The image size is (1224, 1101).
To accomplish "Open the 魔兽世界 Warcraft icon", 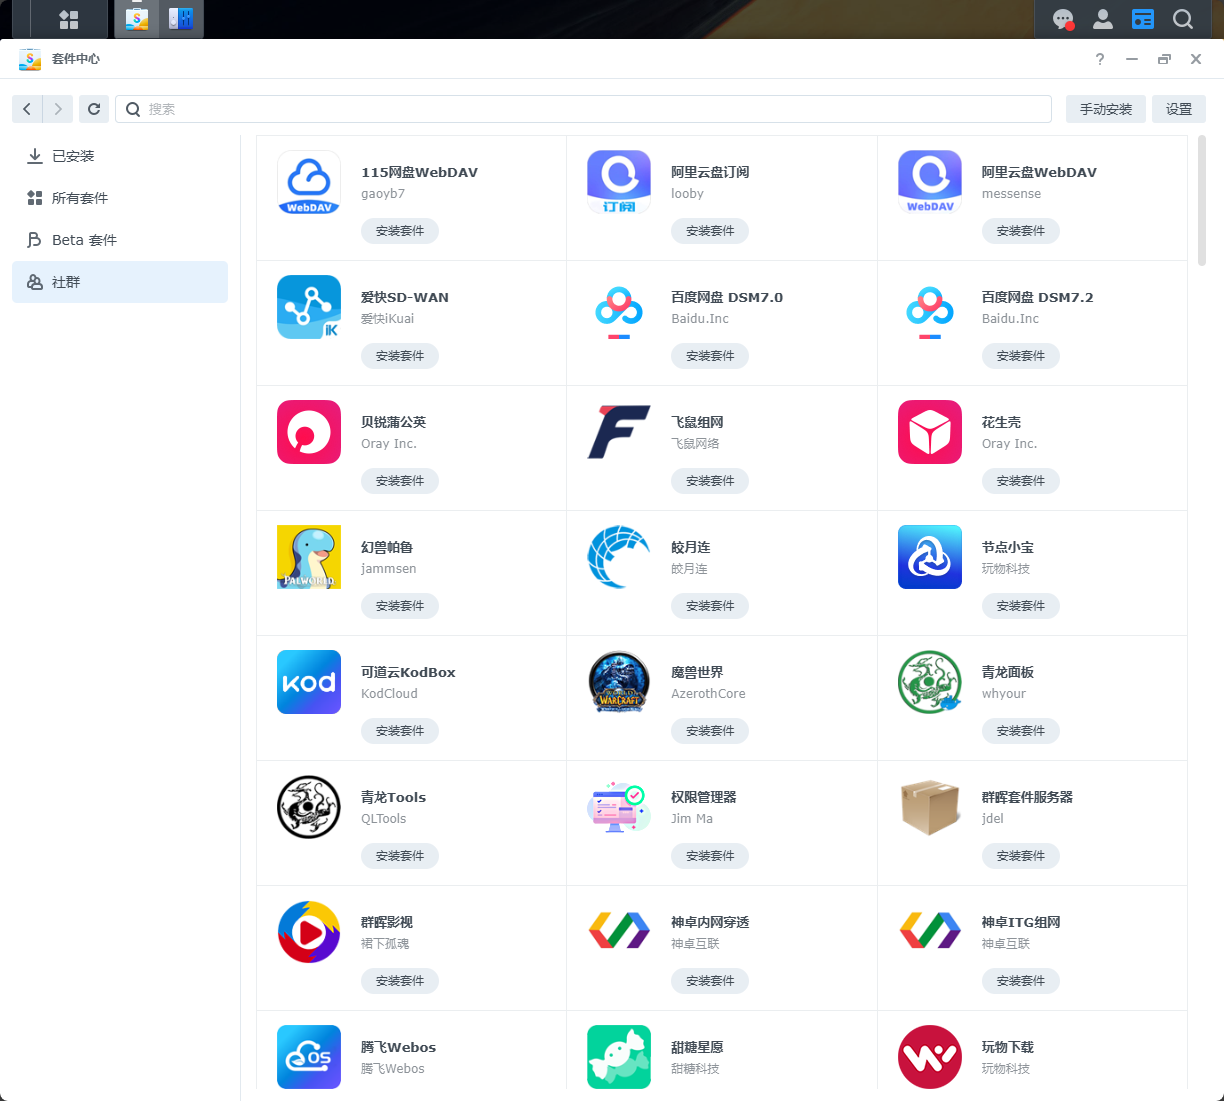I will (x=619, y=682).
